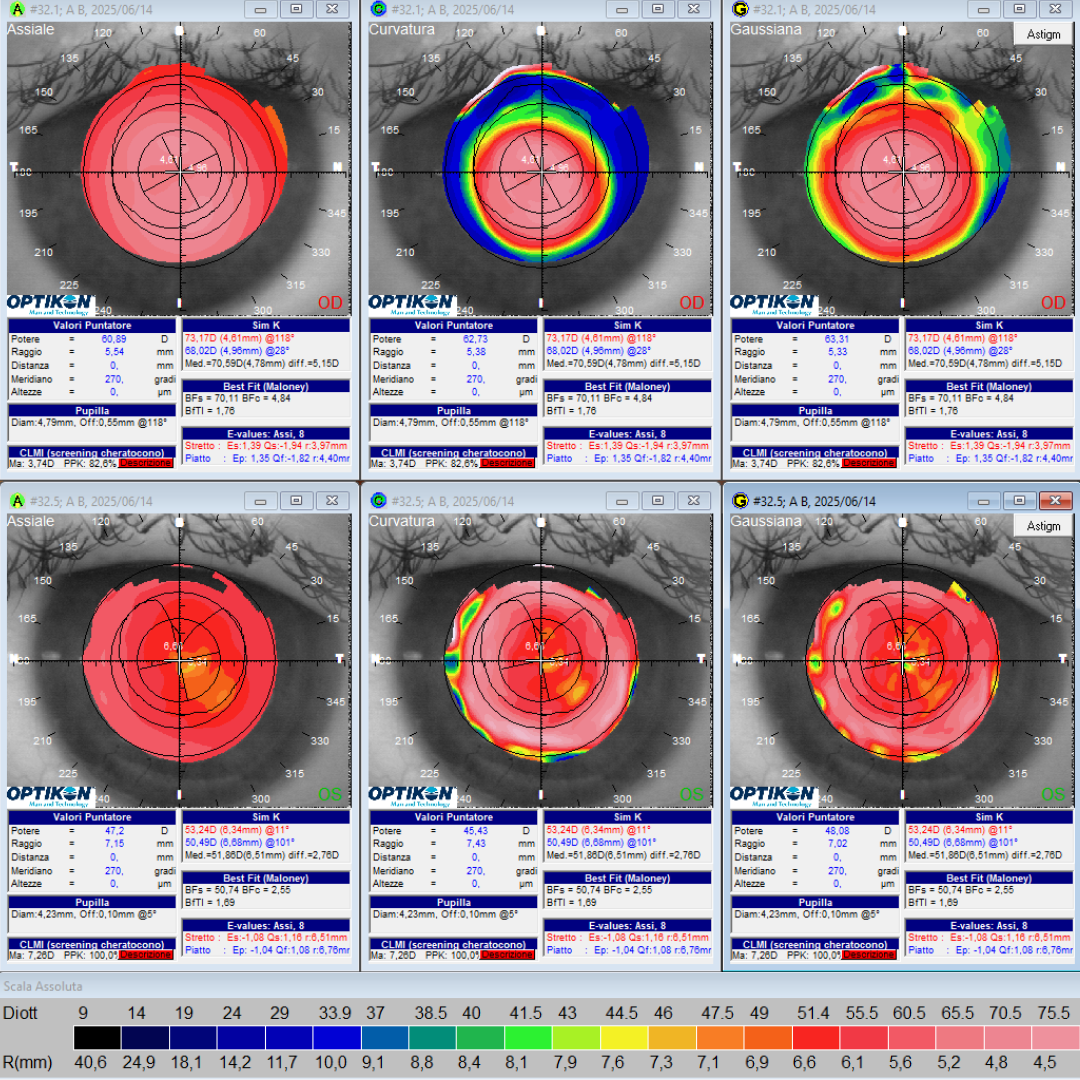Select the 75.5 diopter pink swatch on the scale
The image size is (1080, 1080).
point(1055,1040)
